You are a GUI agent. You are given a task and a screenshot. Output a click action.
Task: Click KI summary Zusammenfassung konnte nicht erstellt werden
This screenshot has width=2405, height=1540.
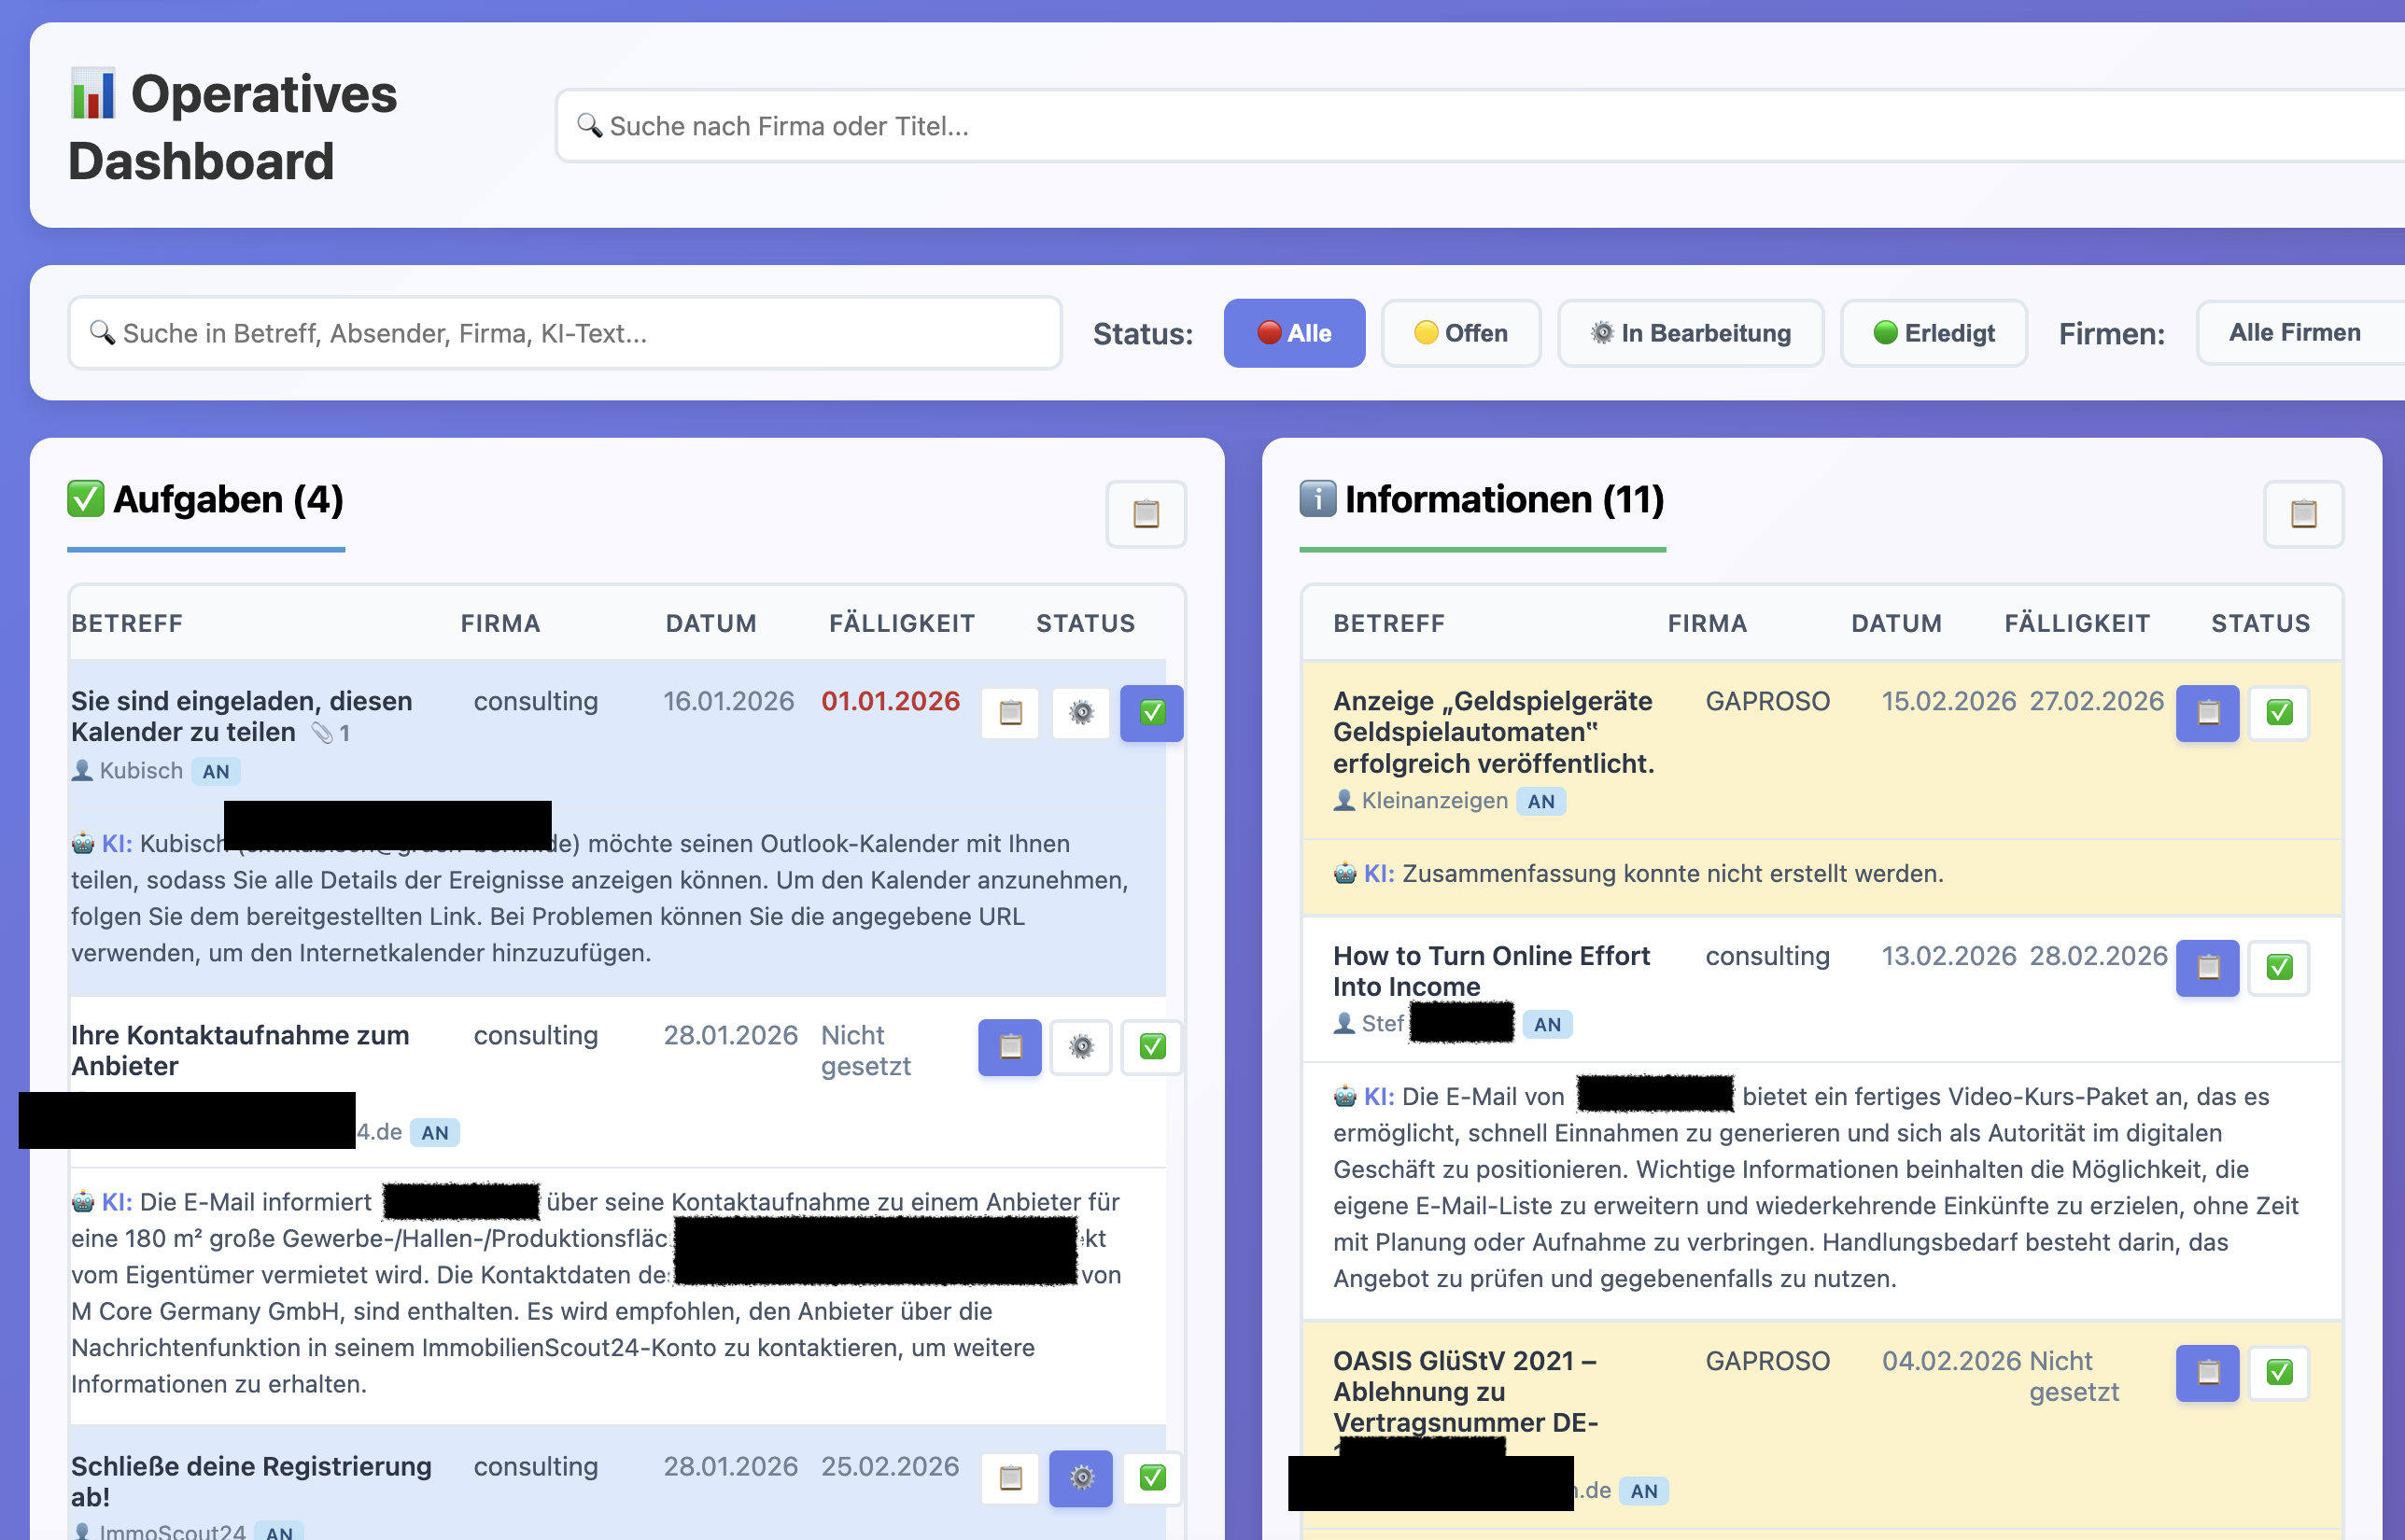point(1672,873)
